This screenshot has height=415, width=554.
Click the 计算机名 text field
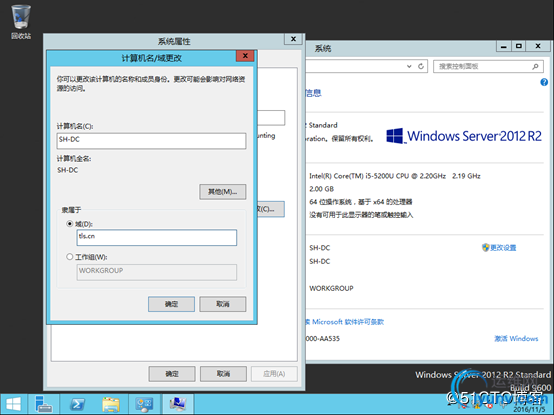click(151, 141)
